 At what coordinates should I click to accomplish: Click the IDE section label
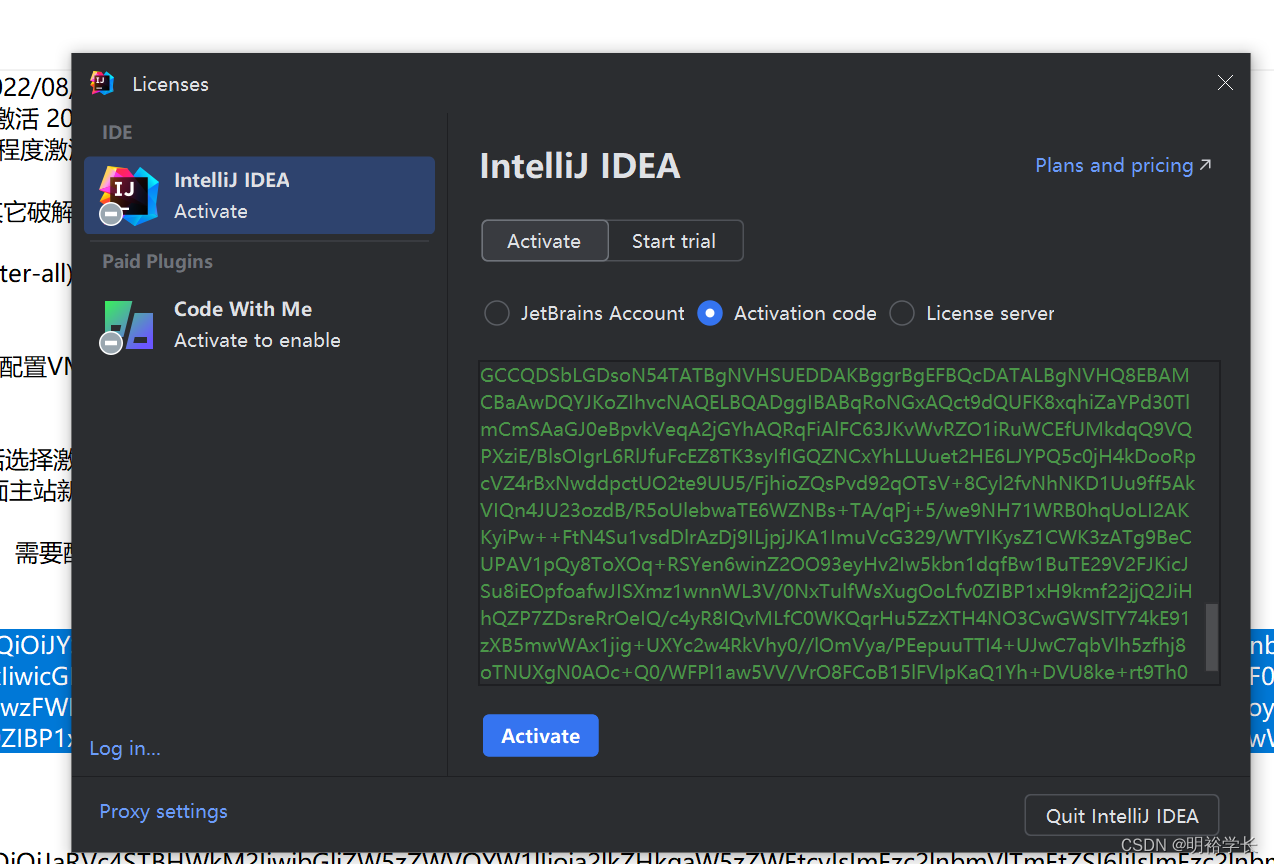point(117,132)
